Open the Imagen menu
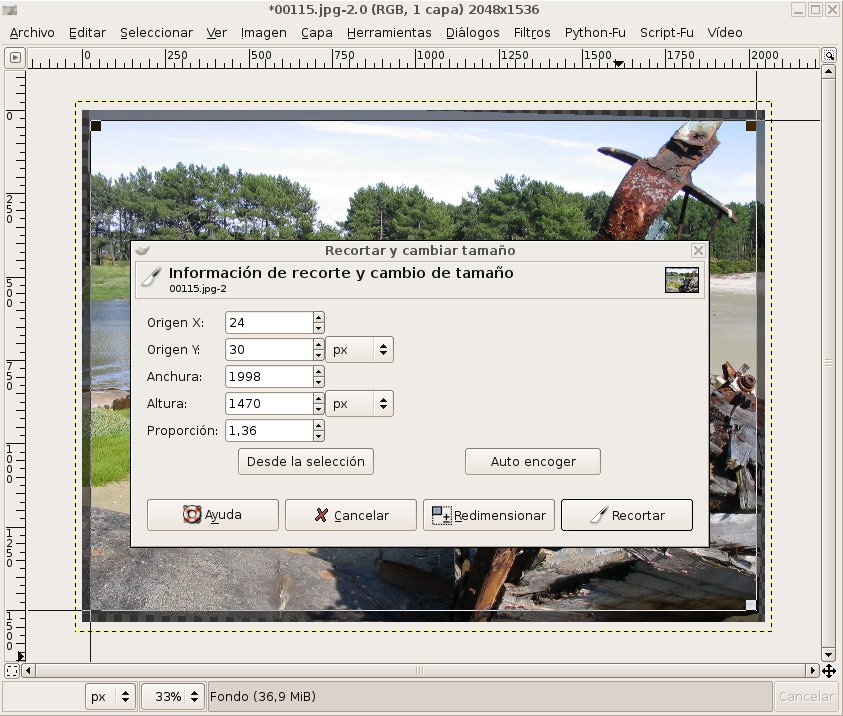843x716 pixels. (x=263, y=33)
